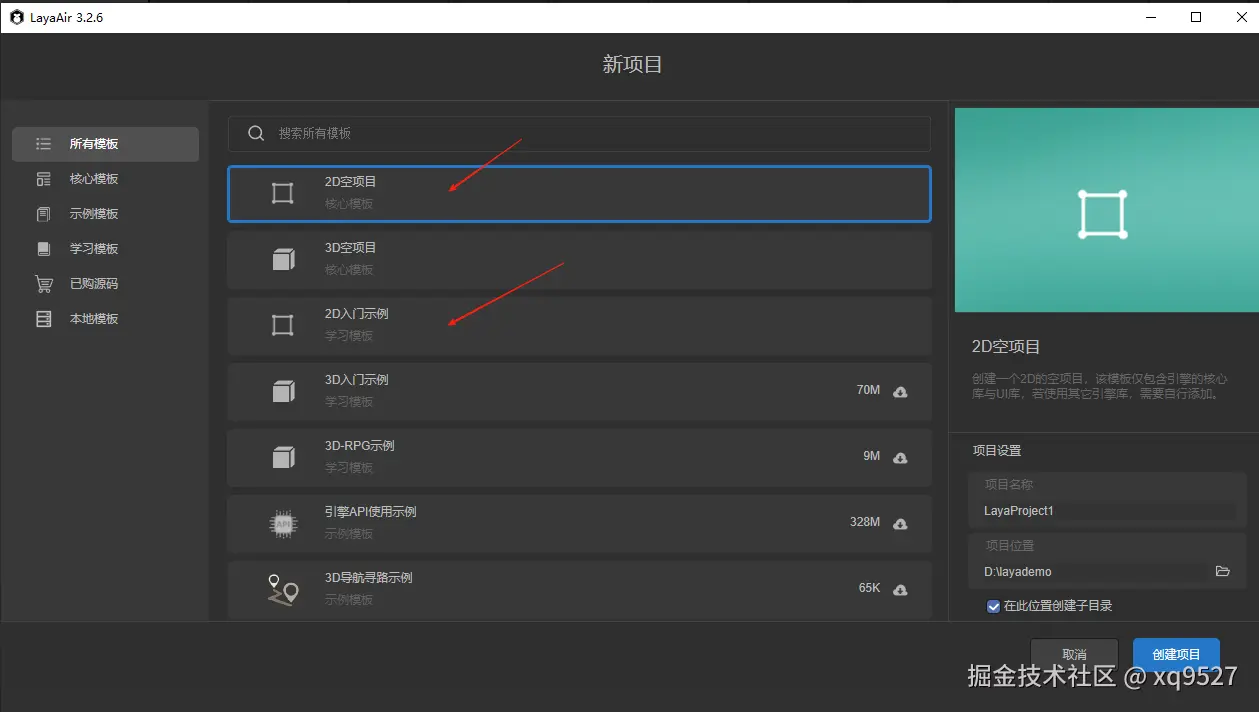Click the 65K size label
The height and width of the screenshot is (712, 1259).
[x=869, y=588]
